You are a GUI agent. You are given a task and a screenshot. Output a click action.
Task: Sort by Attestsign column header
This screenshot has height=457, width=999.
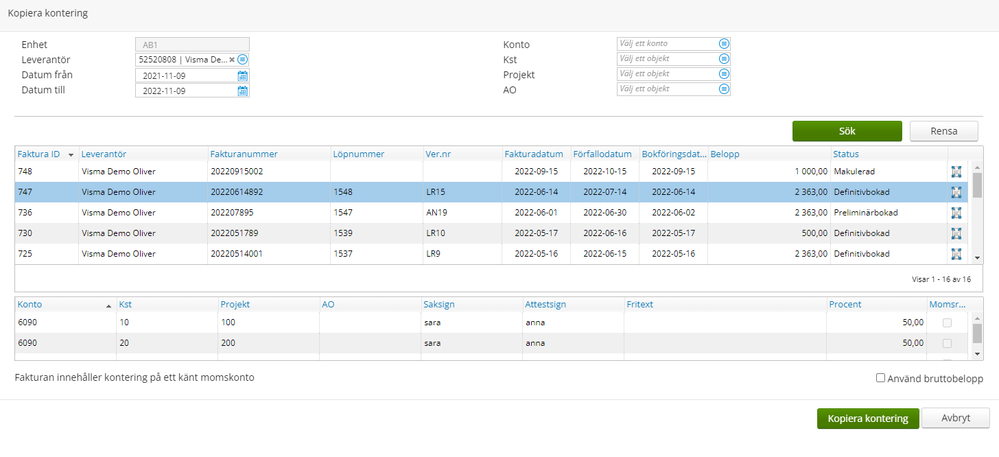(x=546, y=305)
